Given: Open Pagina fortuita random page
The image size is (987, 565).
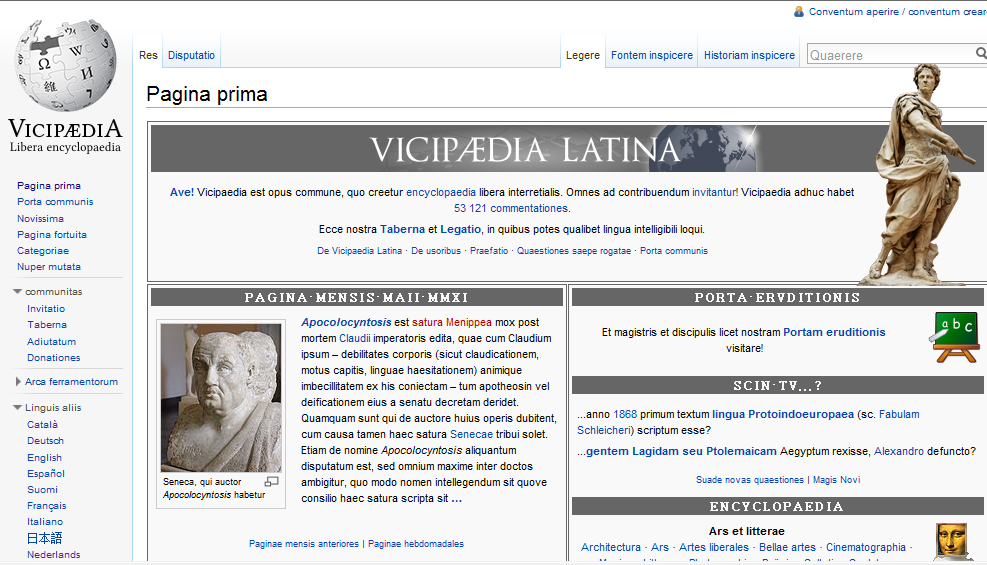Looking at the screenshot, I should tap(52, 235).
